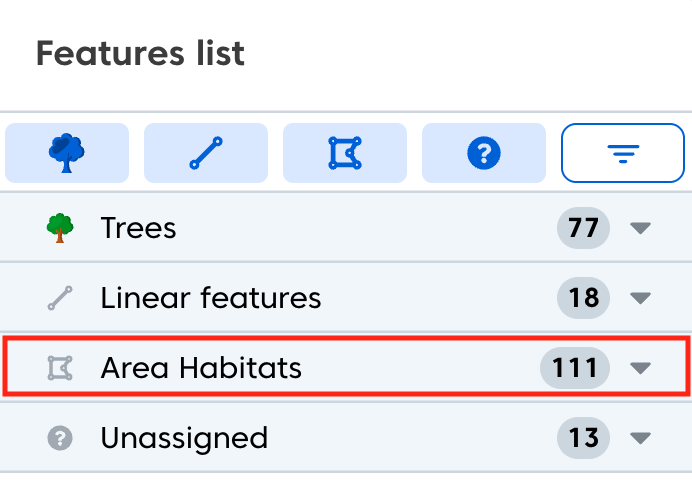The height and width of the screenshot is (483, 692).
Task: Toggle the area habitats filter button
Action: click(345, 153)
